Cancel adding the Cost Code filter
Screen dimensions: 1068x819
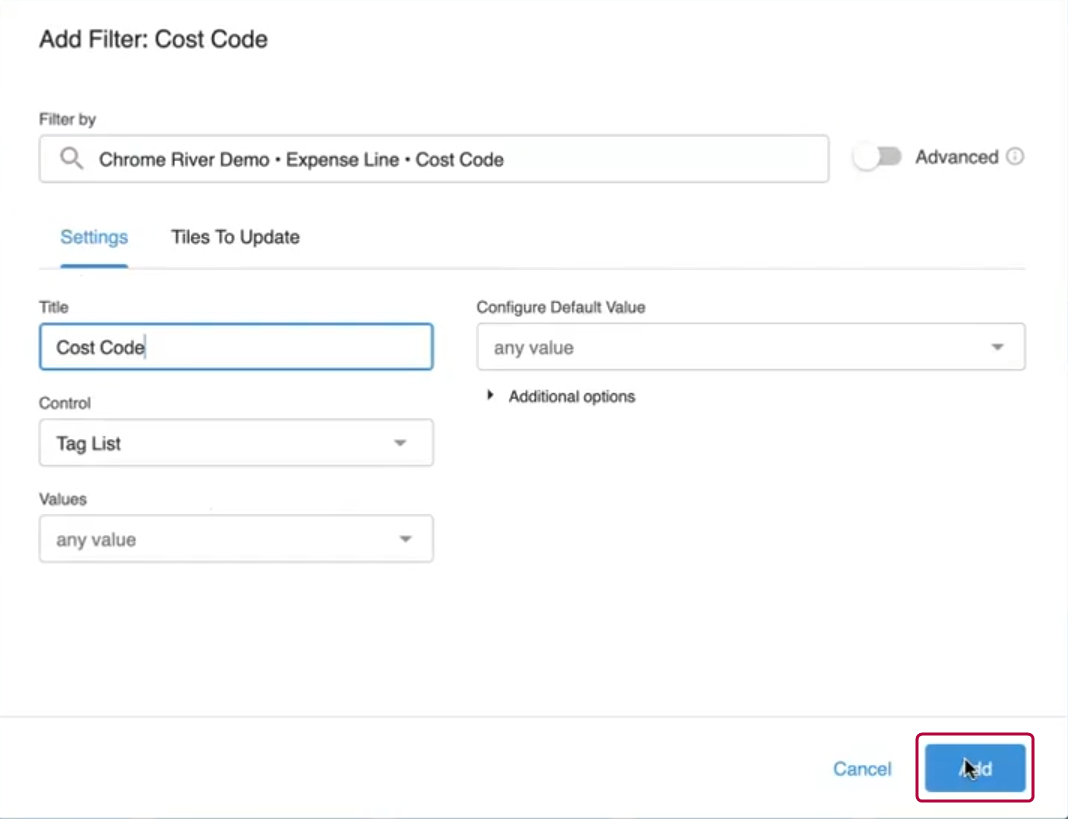(861, 768)
